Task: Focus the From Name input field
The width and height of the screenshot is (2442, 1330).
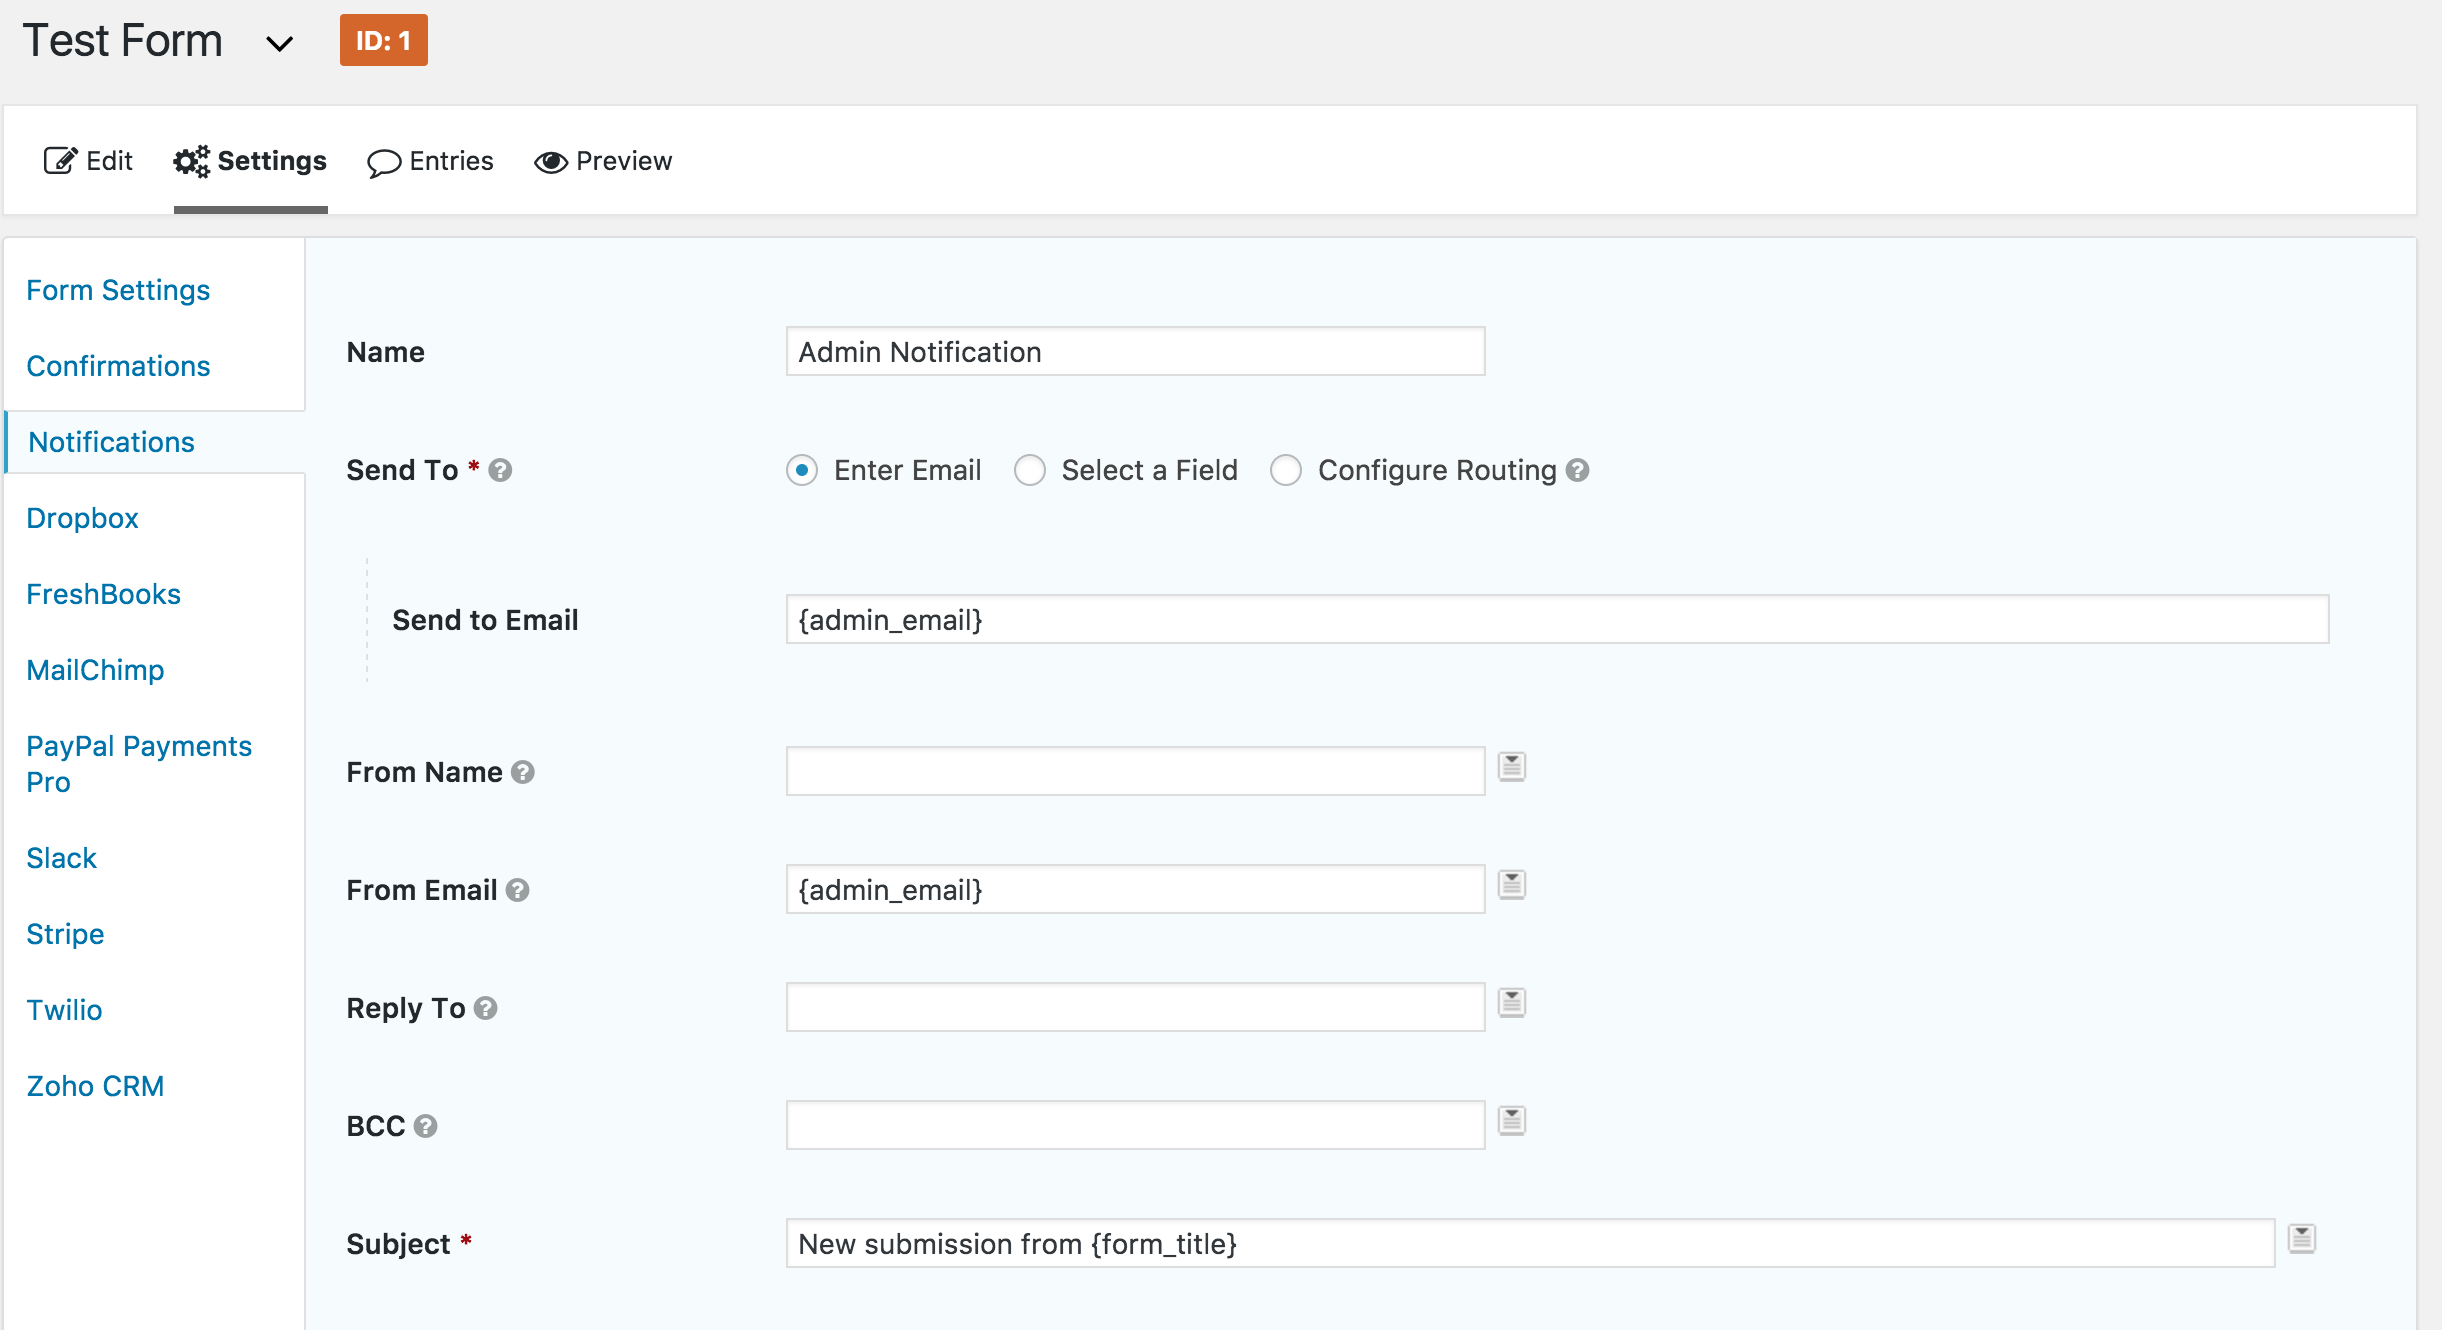Action: point(1135,772)
